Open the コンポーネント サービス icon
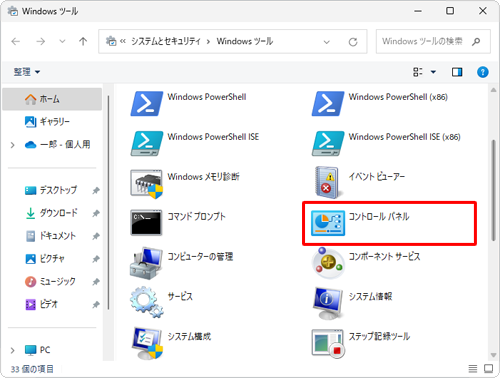Viewport: 500px width, 378px height. (x=327, y=263)
